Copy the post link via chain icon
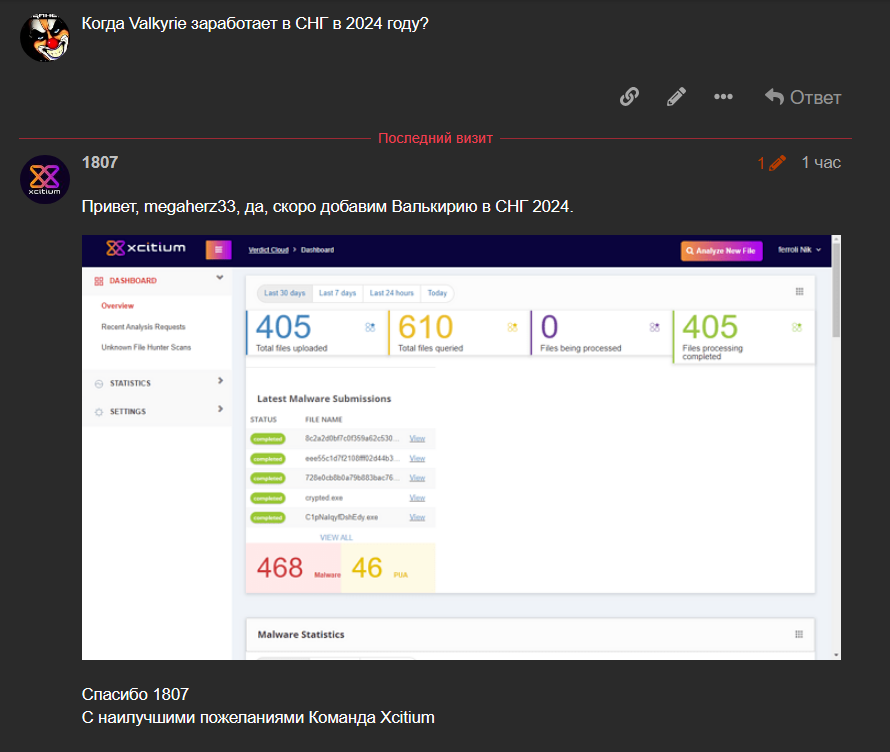The width and height of the screenshot is (890, 752). coord(629,96)
